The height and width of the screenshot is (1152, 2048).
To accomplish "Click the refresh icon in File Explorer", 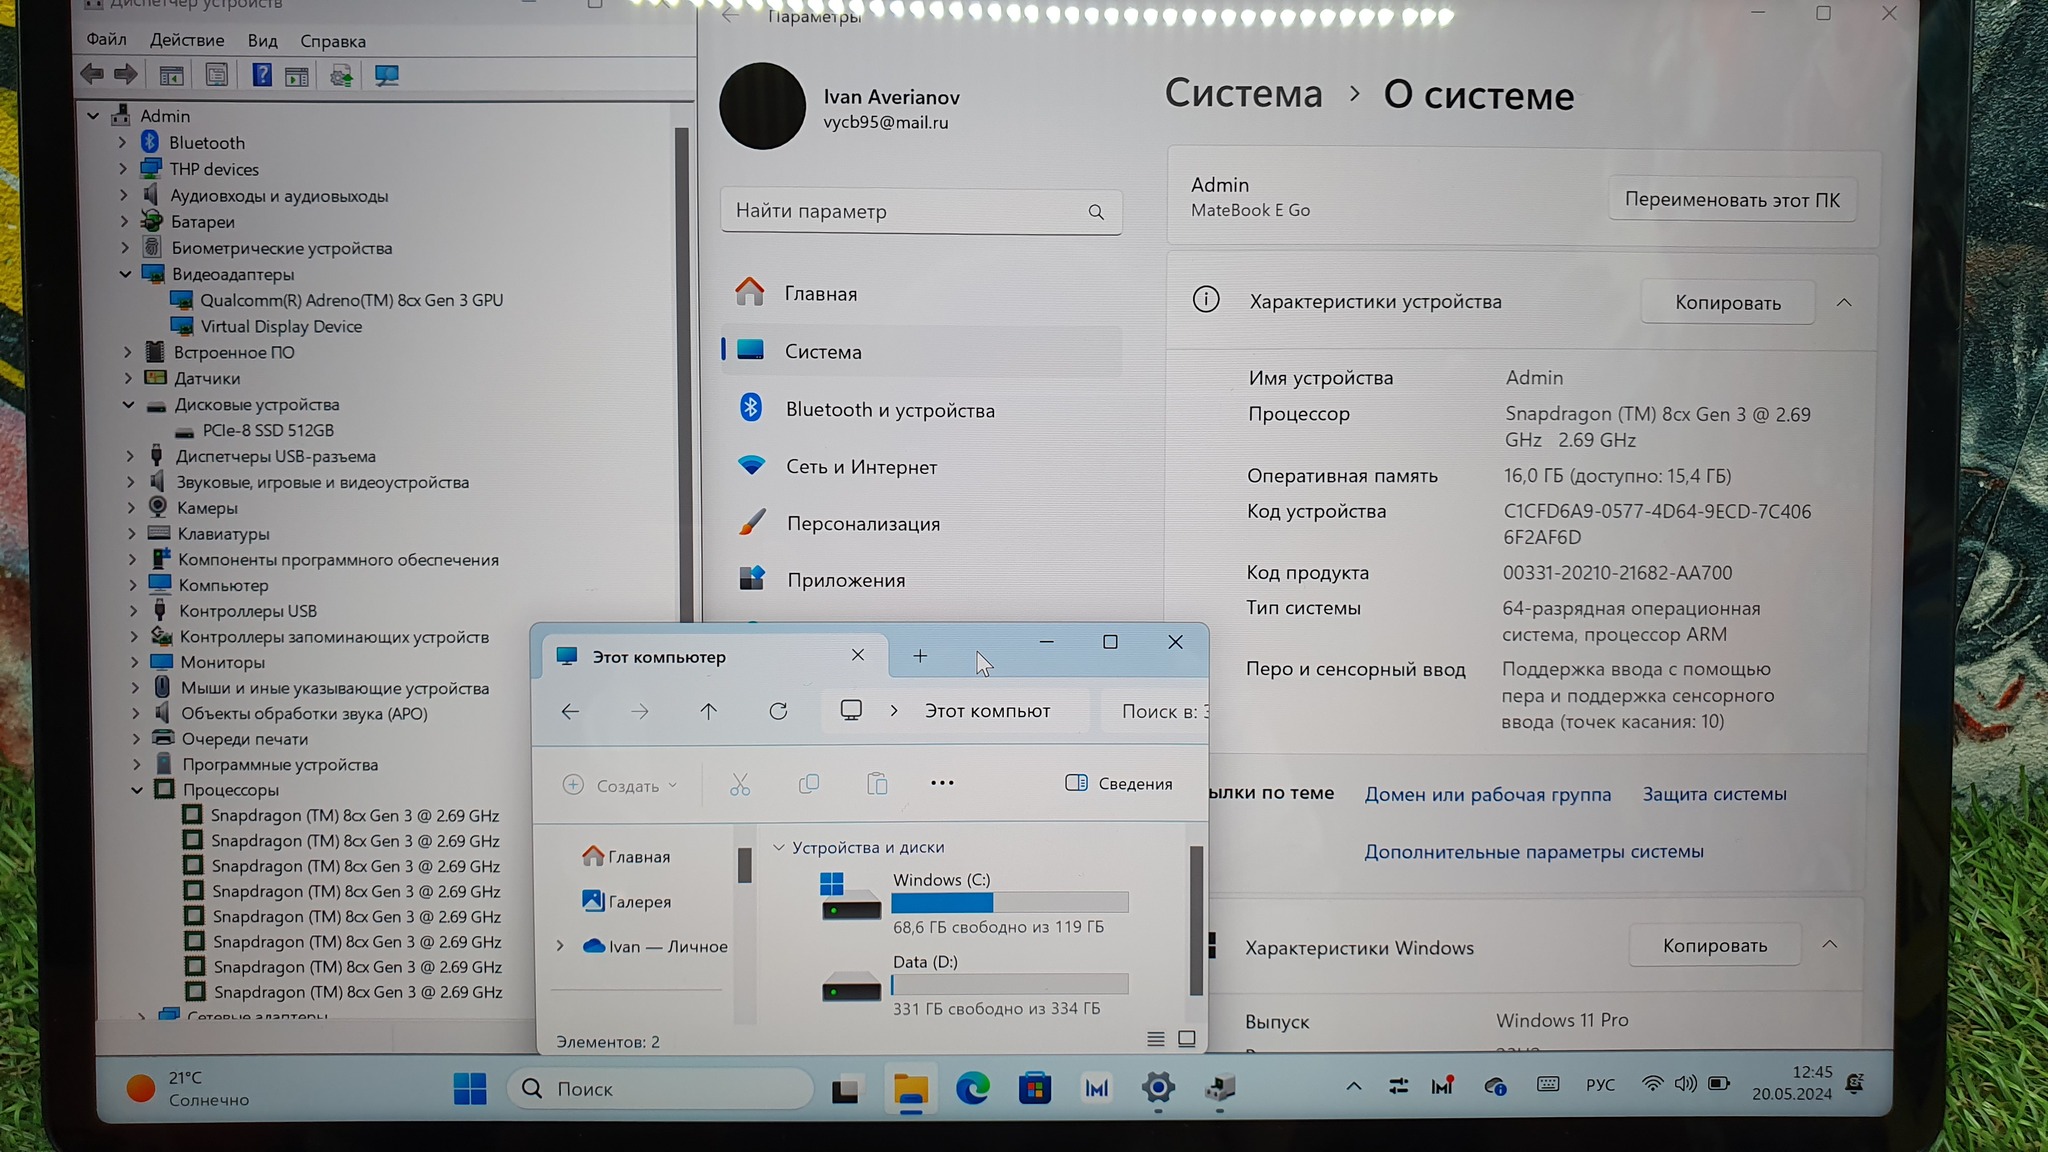I will tap(778, 711).
